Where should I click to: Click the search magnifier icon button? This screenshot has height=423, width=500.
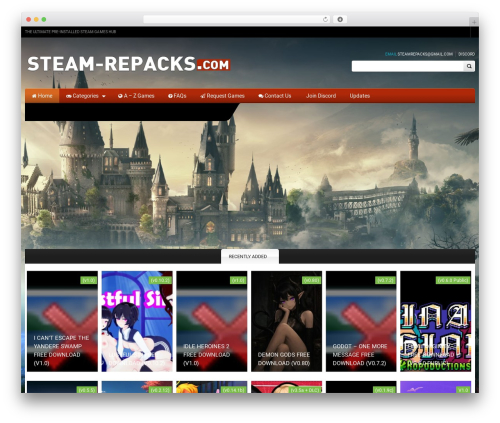(x=469, y=66)
